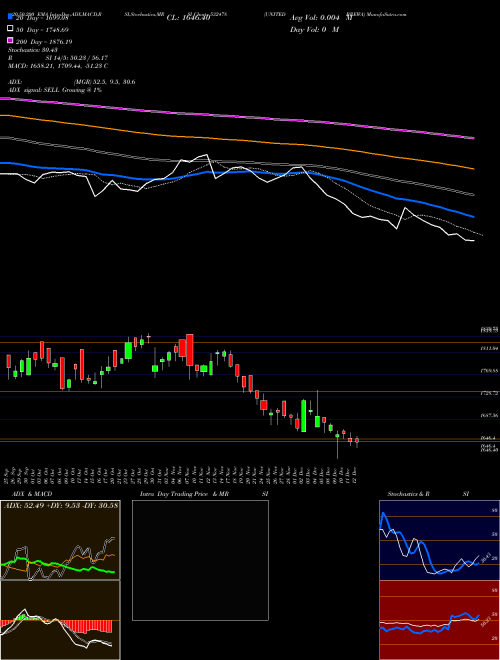Click the 1769.55 price axis label
The width and height of the screenshot is (500, 660).
(489, 371)
